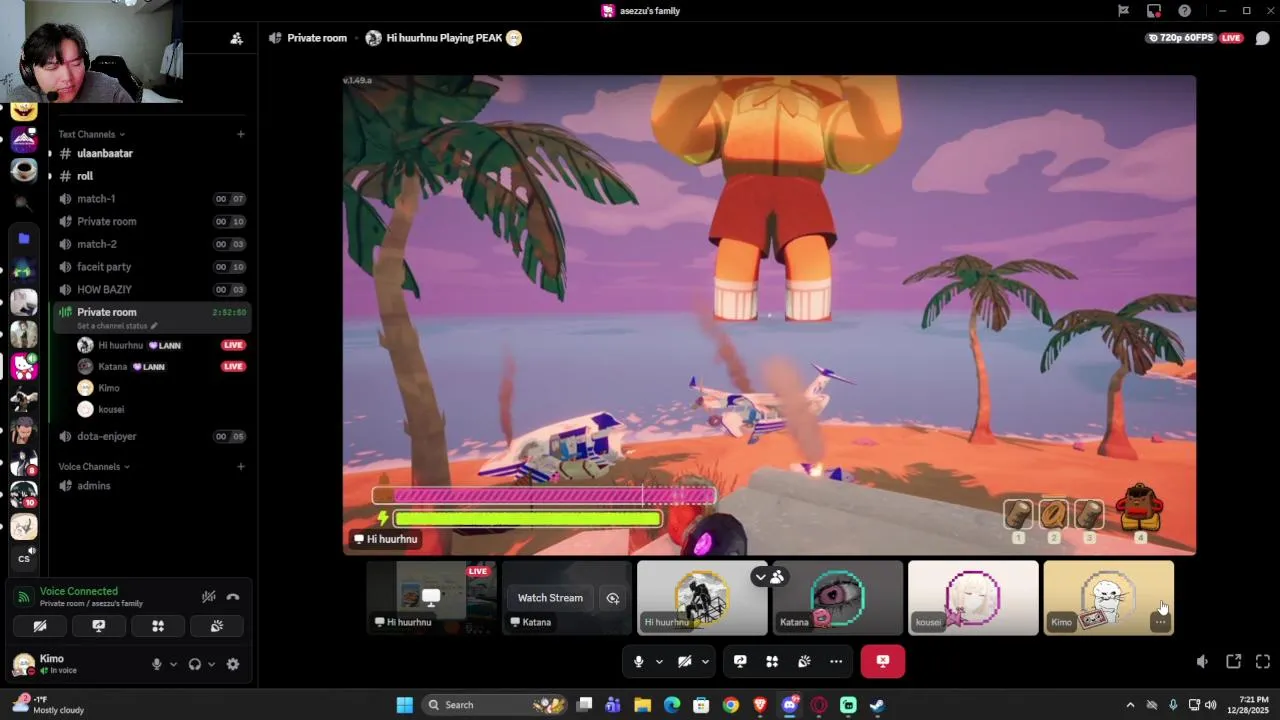Image resolution: width=1280 pixels, height=720 pixels.
Task: Create a text channel via Text Channels plus
Action: [240, 134]
